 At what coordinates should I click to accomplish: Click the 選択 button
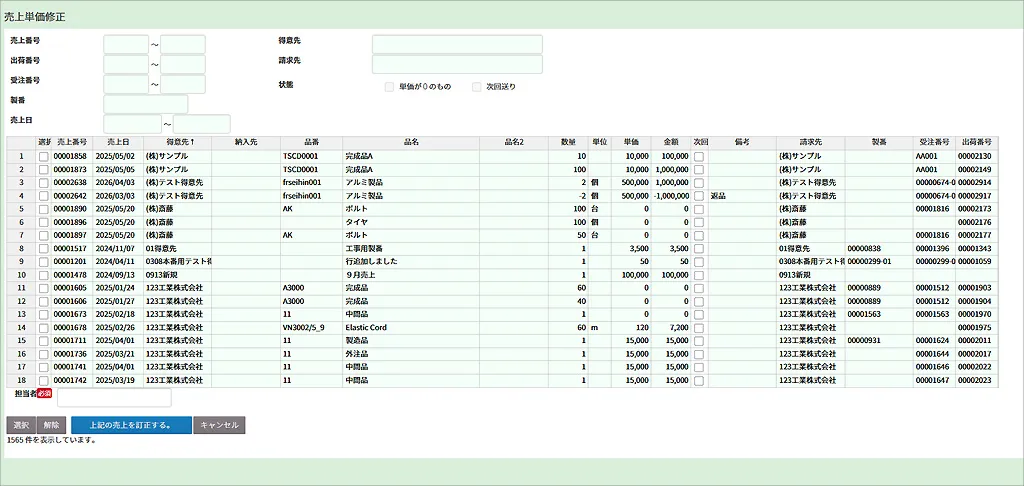click(21, 425)
